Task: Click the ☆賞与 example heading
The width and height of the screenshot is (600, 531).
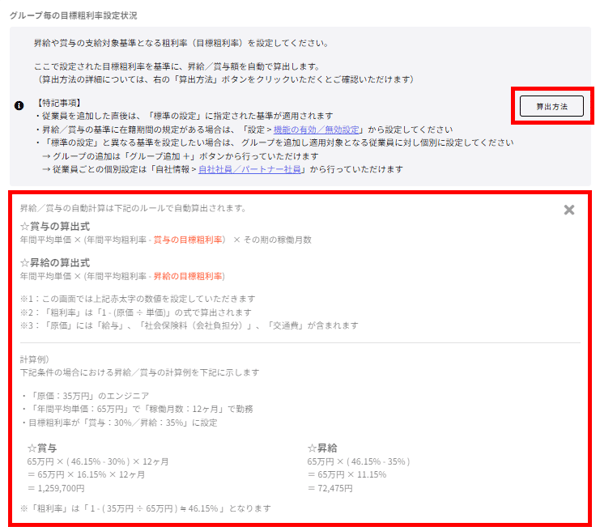Action: (41, 450)
